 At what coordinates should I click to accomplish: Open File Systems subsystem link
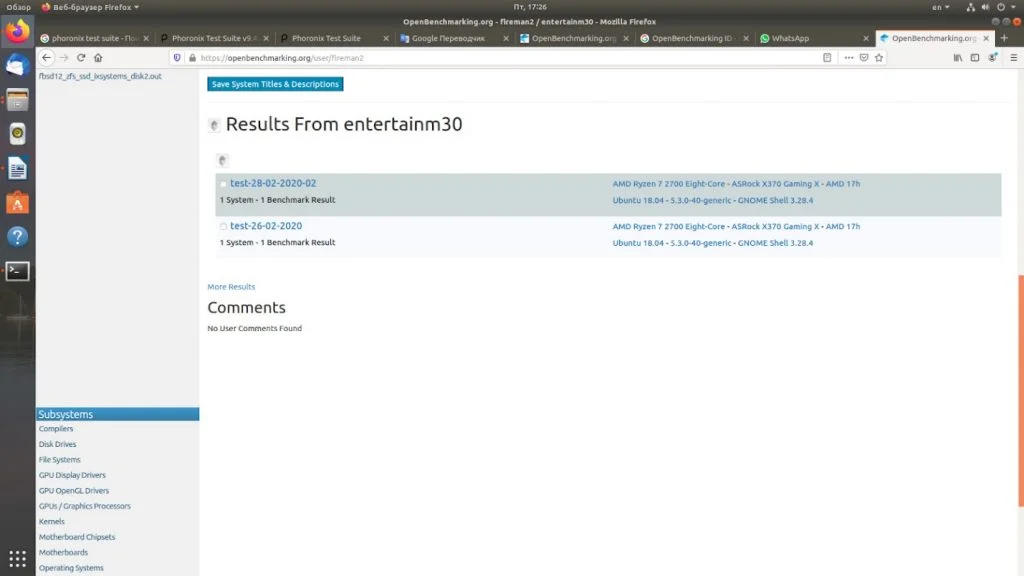[x=59, y=460]
